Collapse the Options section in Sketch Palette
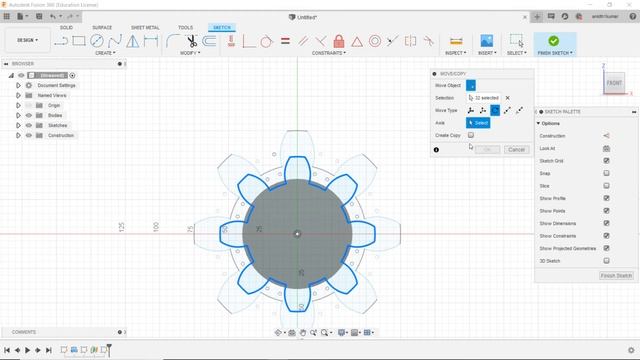 (538, 123)
